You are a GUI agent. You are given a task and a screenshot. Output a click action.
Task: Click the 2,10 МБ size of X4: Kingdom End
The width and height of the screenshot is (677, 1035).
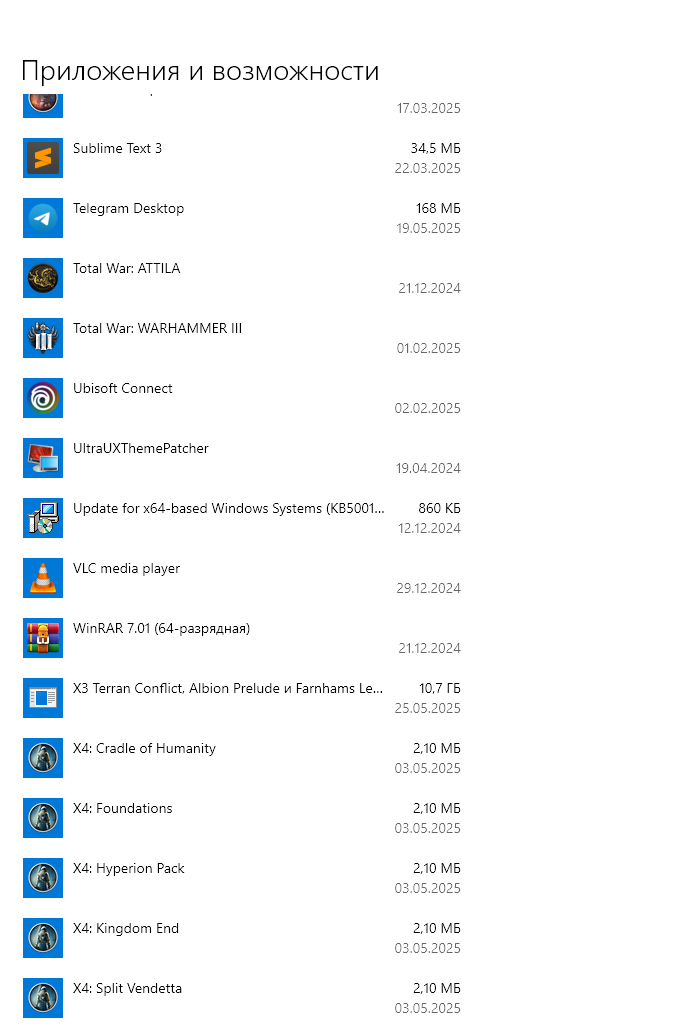(437, 929)
